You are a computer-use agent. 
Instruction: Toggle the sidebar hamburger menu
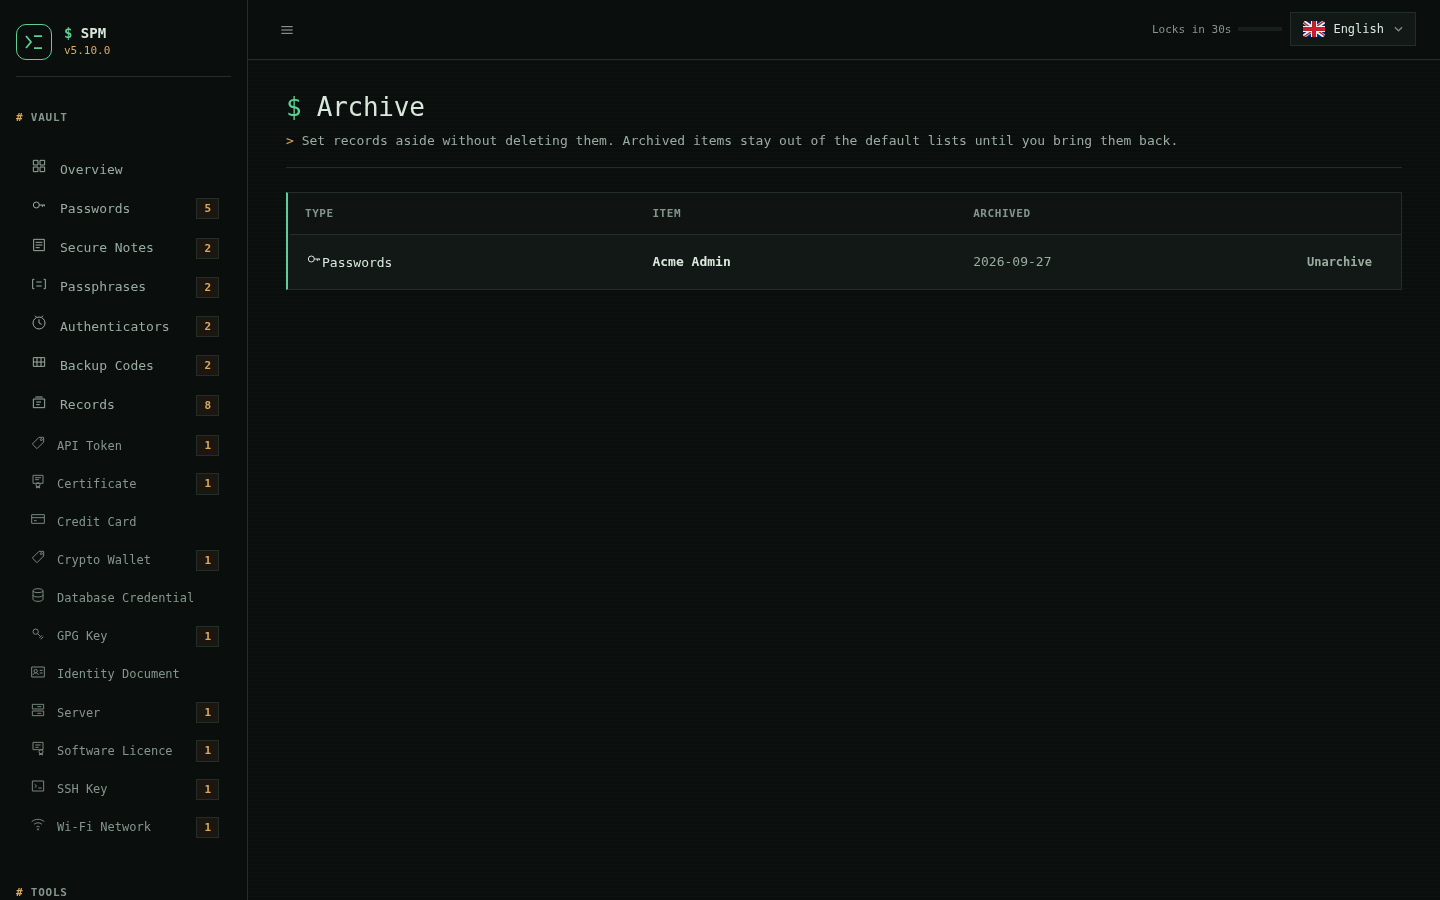[x=287, y=30]
